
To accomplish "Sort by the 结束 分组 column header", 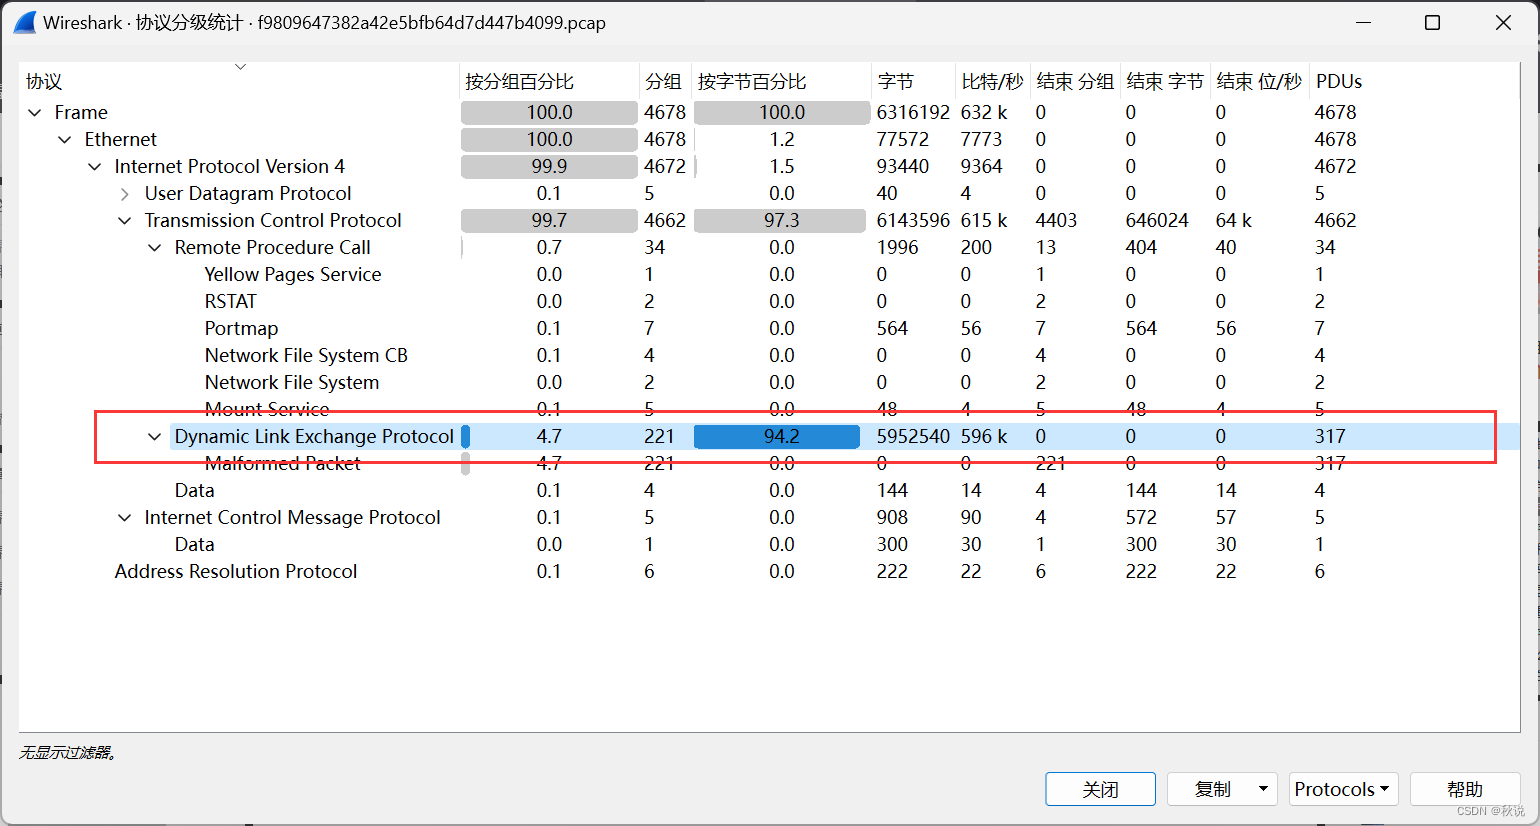I will (1075, 82).
